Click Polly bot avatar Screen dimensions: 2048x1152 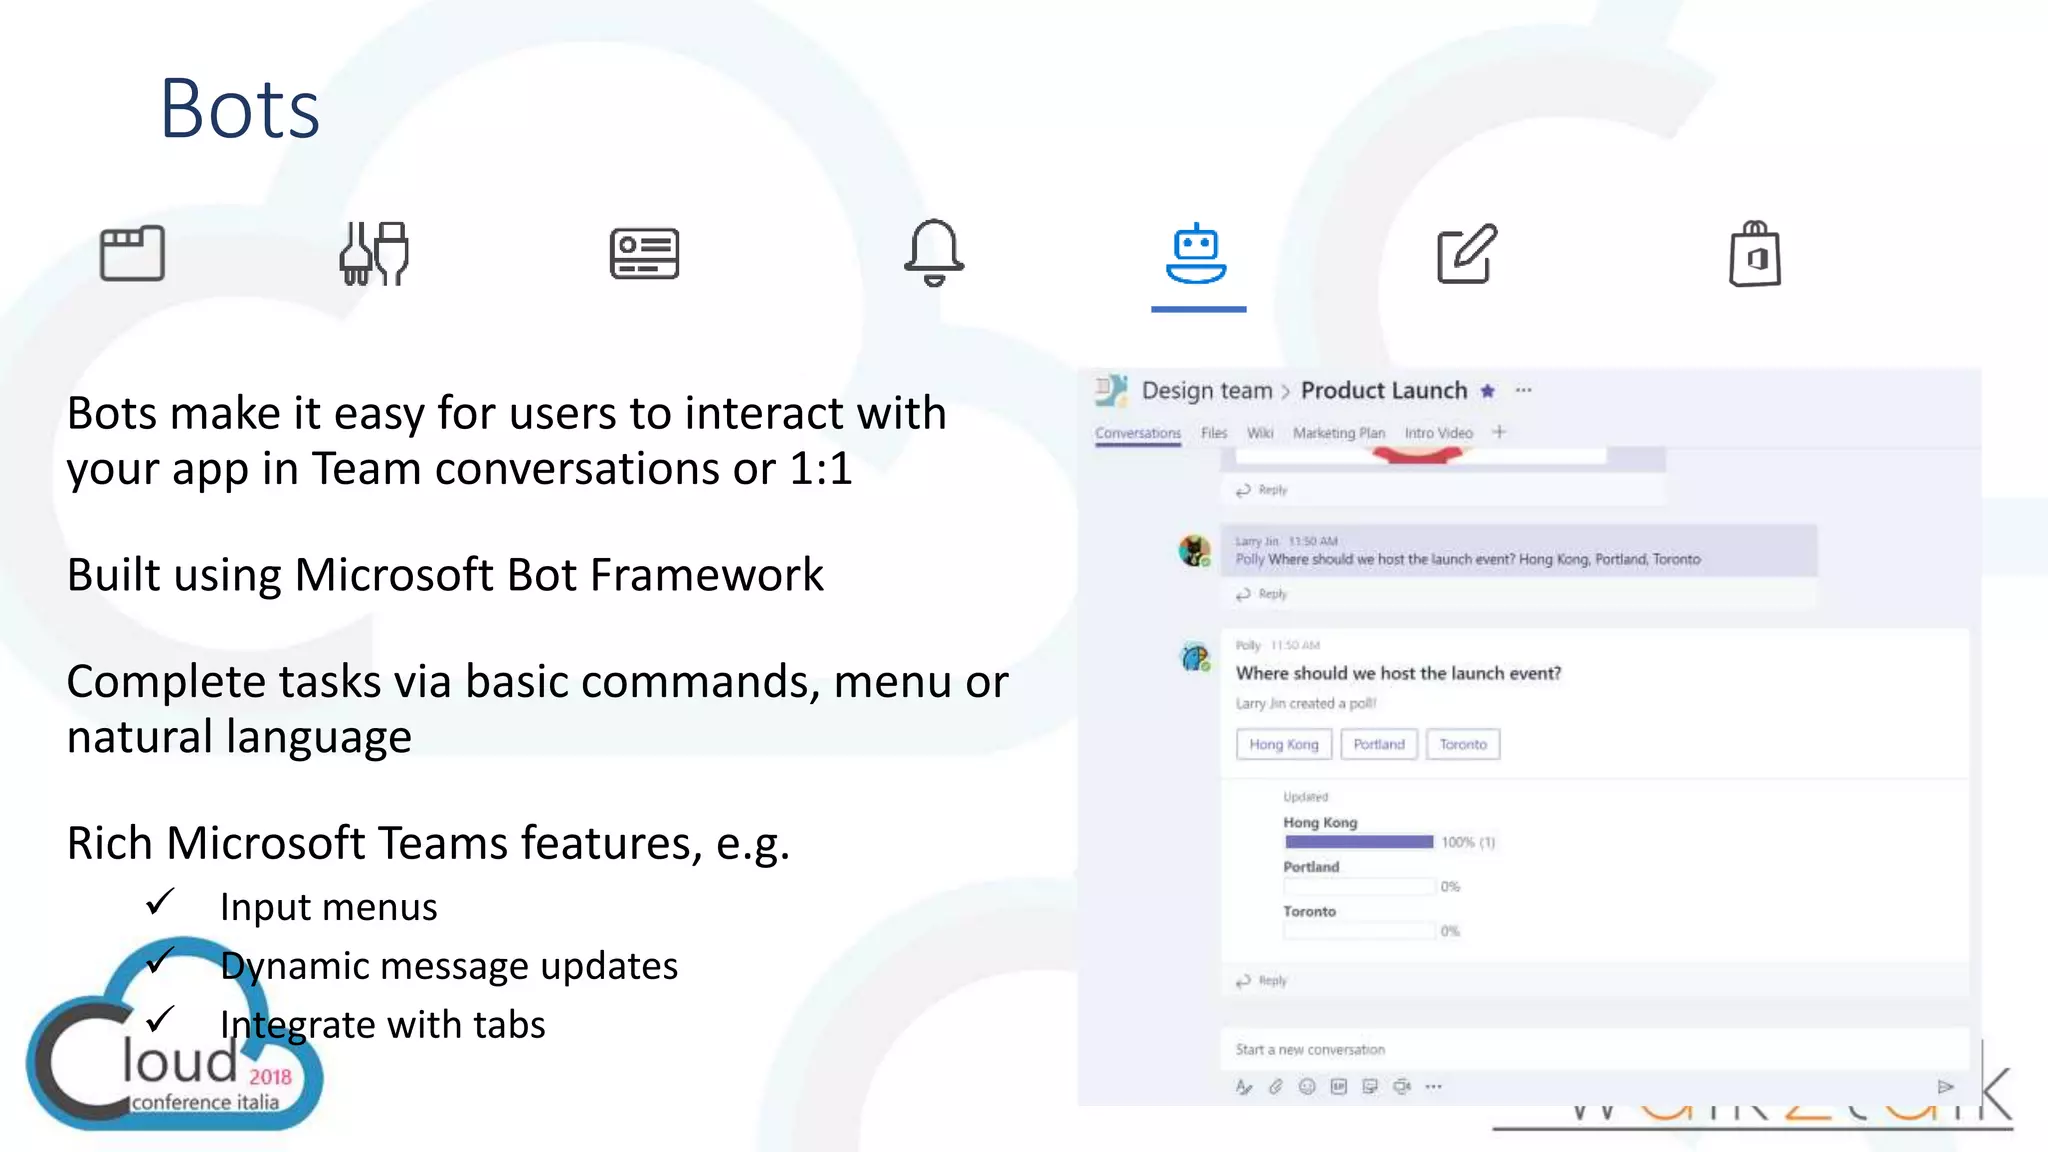[x=1195, y=658]
